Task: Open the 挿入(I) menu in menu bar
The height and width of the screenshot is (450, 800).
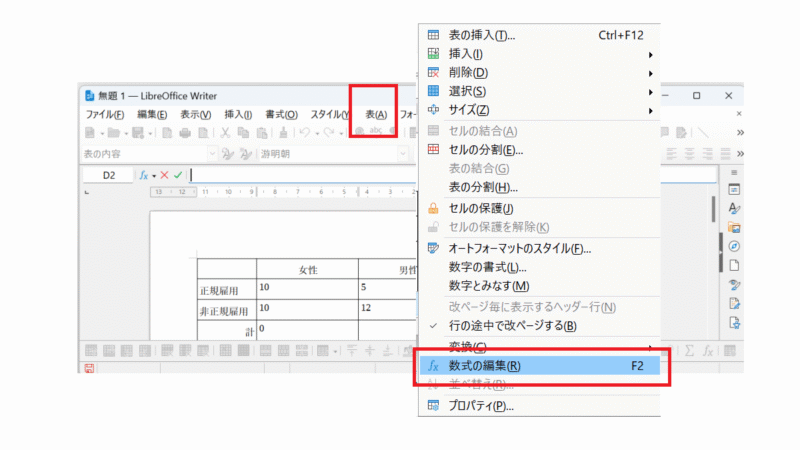Action: coord(238,114)
